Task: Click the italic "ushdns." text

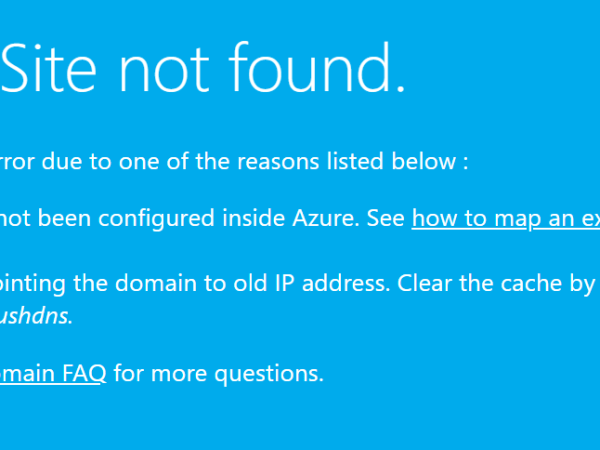Action: (x=37, y=316)
